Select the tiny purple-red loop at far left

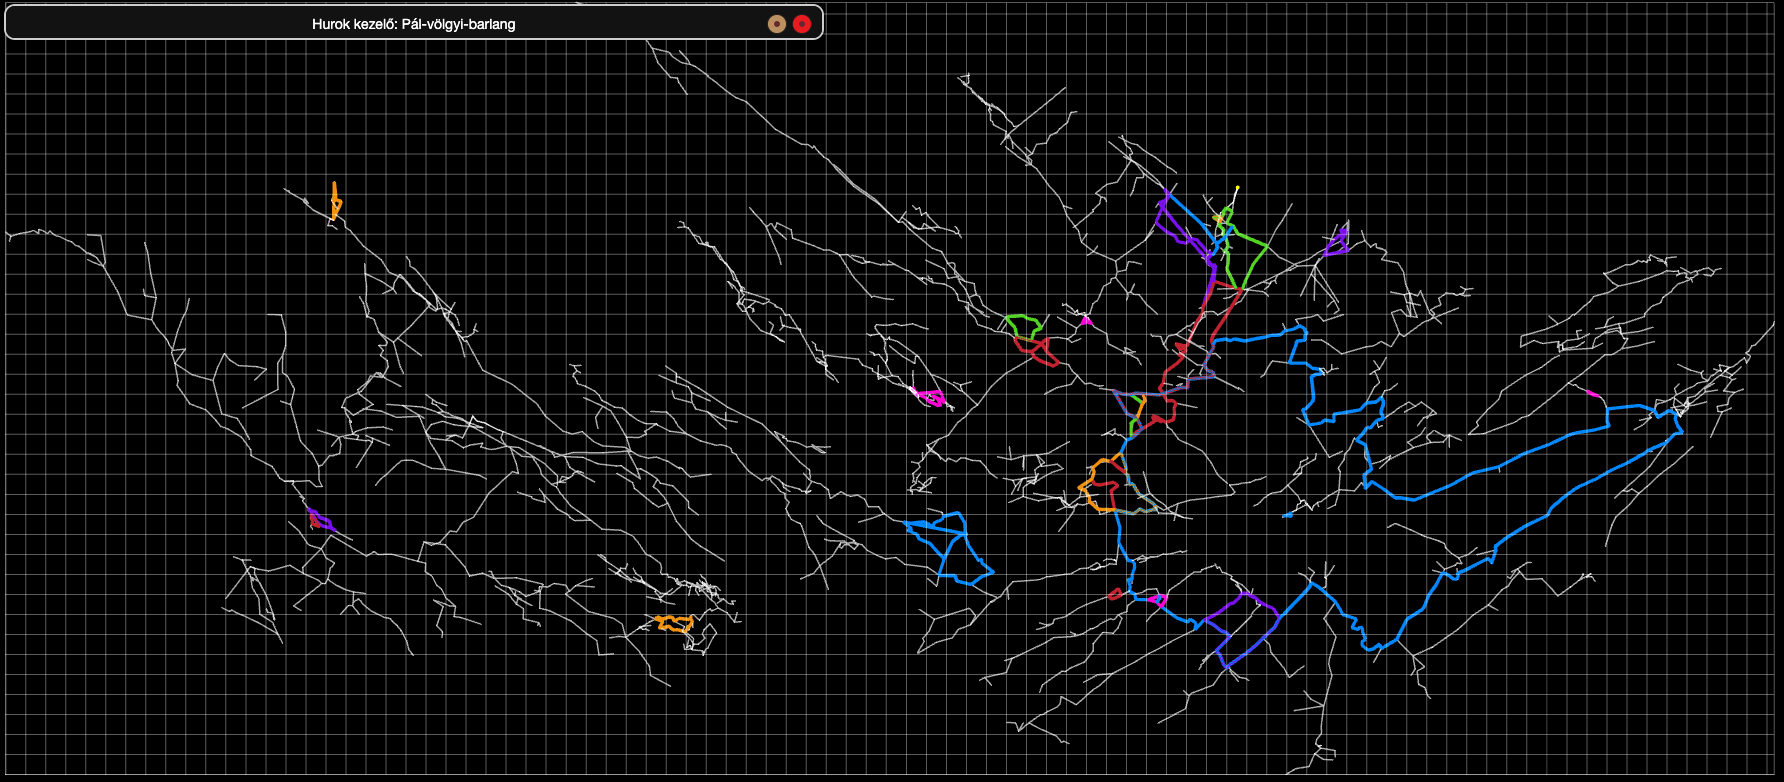click(317, 518)
